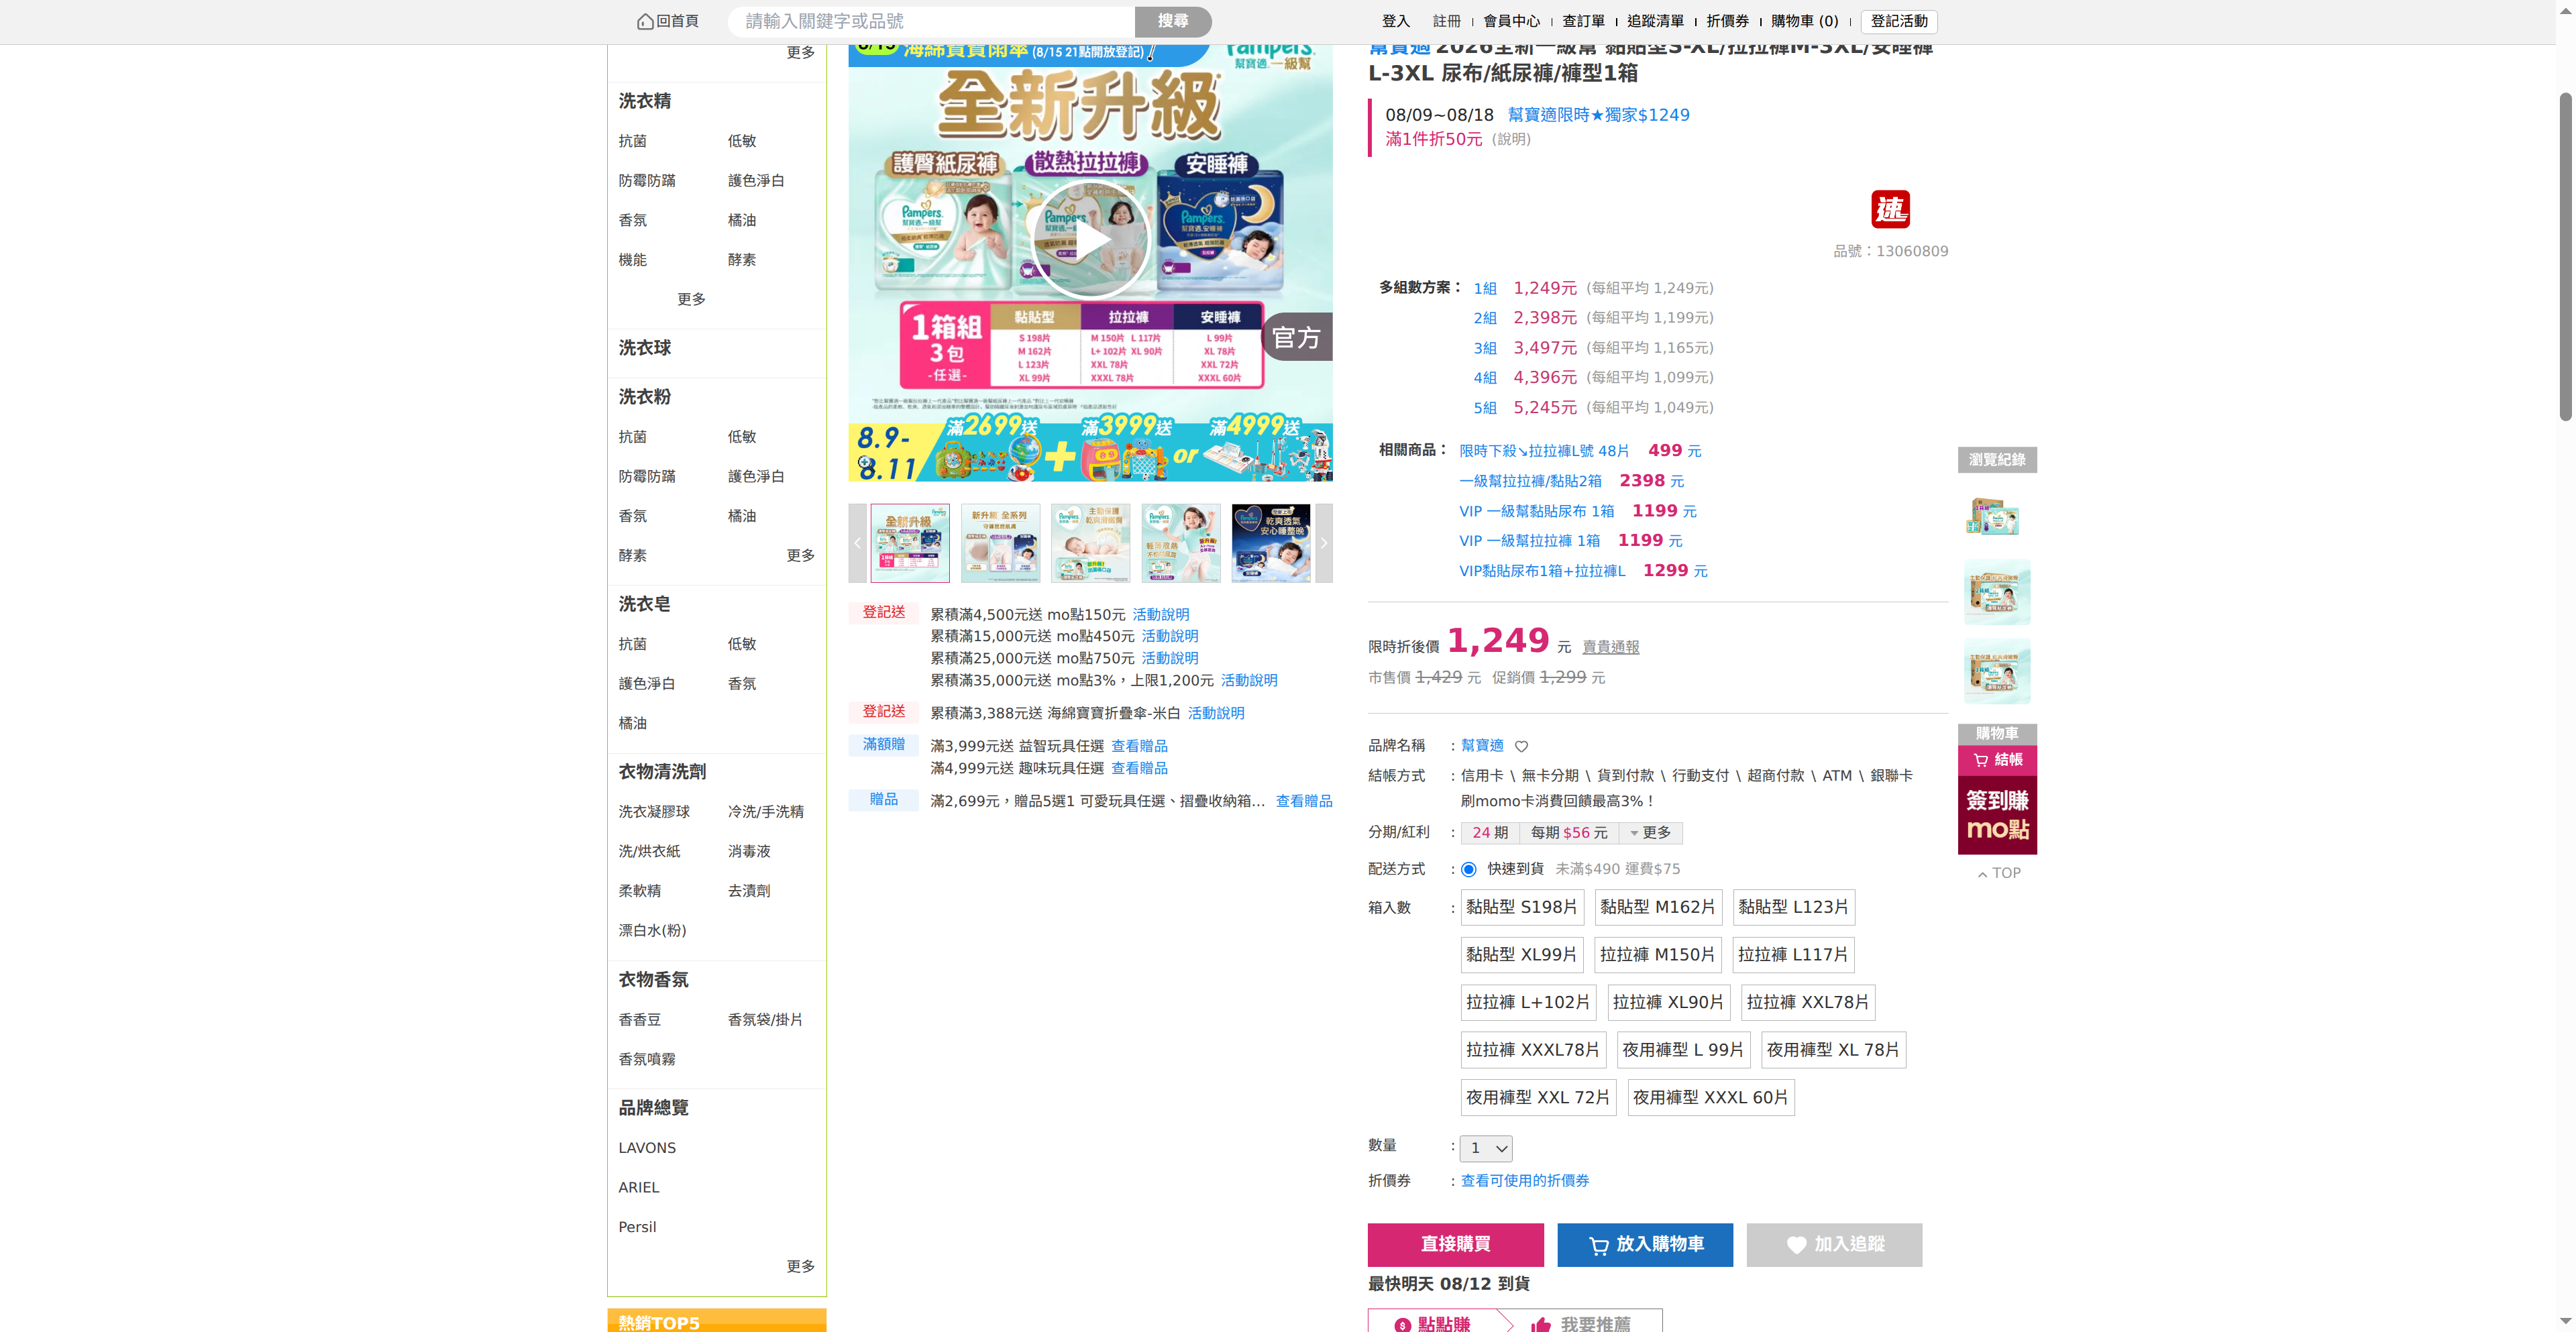
Task: Open 會員中心 in top navigation
Action: click(x=1512, y=21)
